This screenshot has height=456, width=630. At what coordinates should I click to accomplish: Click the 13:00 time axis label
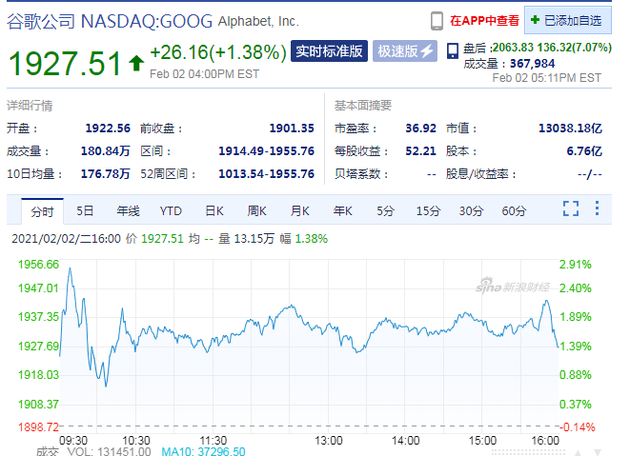(x=328, y=441)
